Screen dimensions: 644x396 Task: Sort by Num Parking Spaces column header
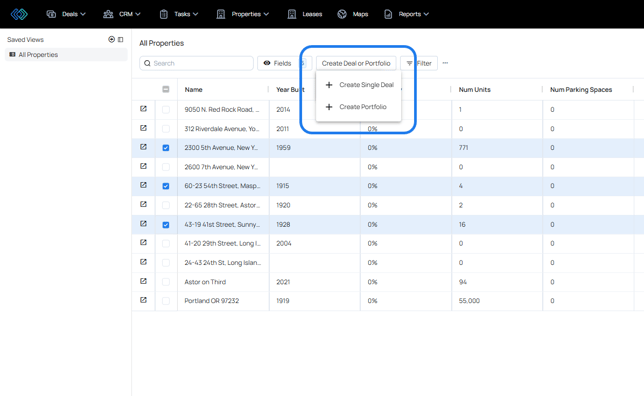pyautogui.click(x=581, y=90)
